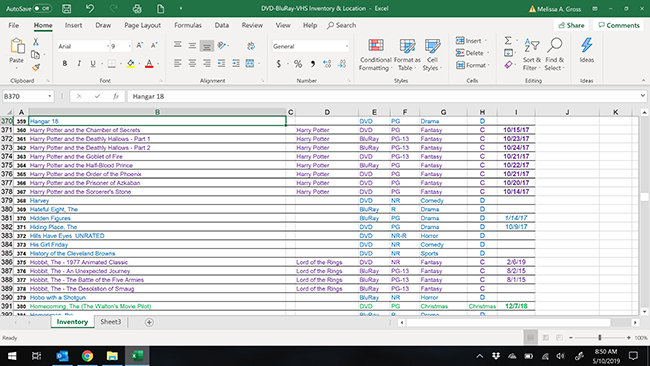Switch to the Insert ribbon tab
650x366 pixels.
pyautogui.click(x=73, y=25)
